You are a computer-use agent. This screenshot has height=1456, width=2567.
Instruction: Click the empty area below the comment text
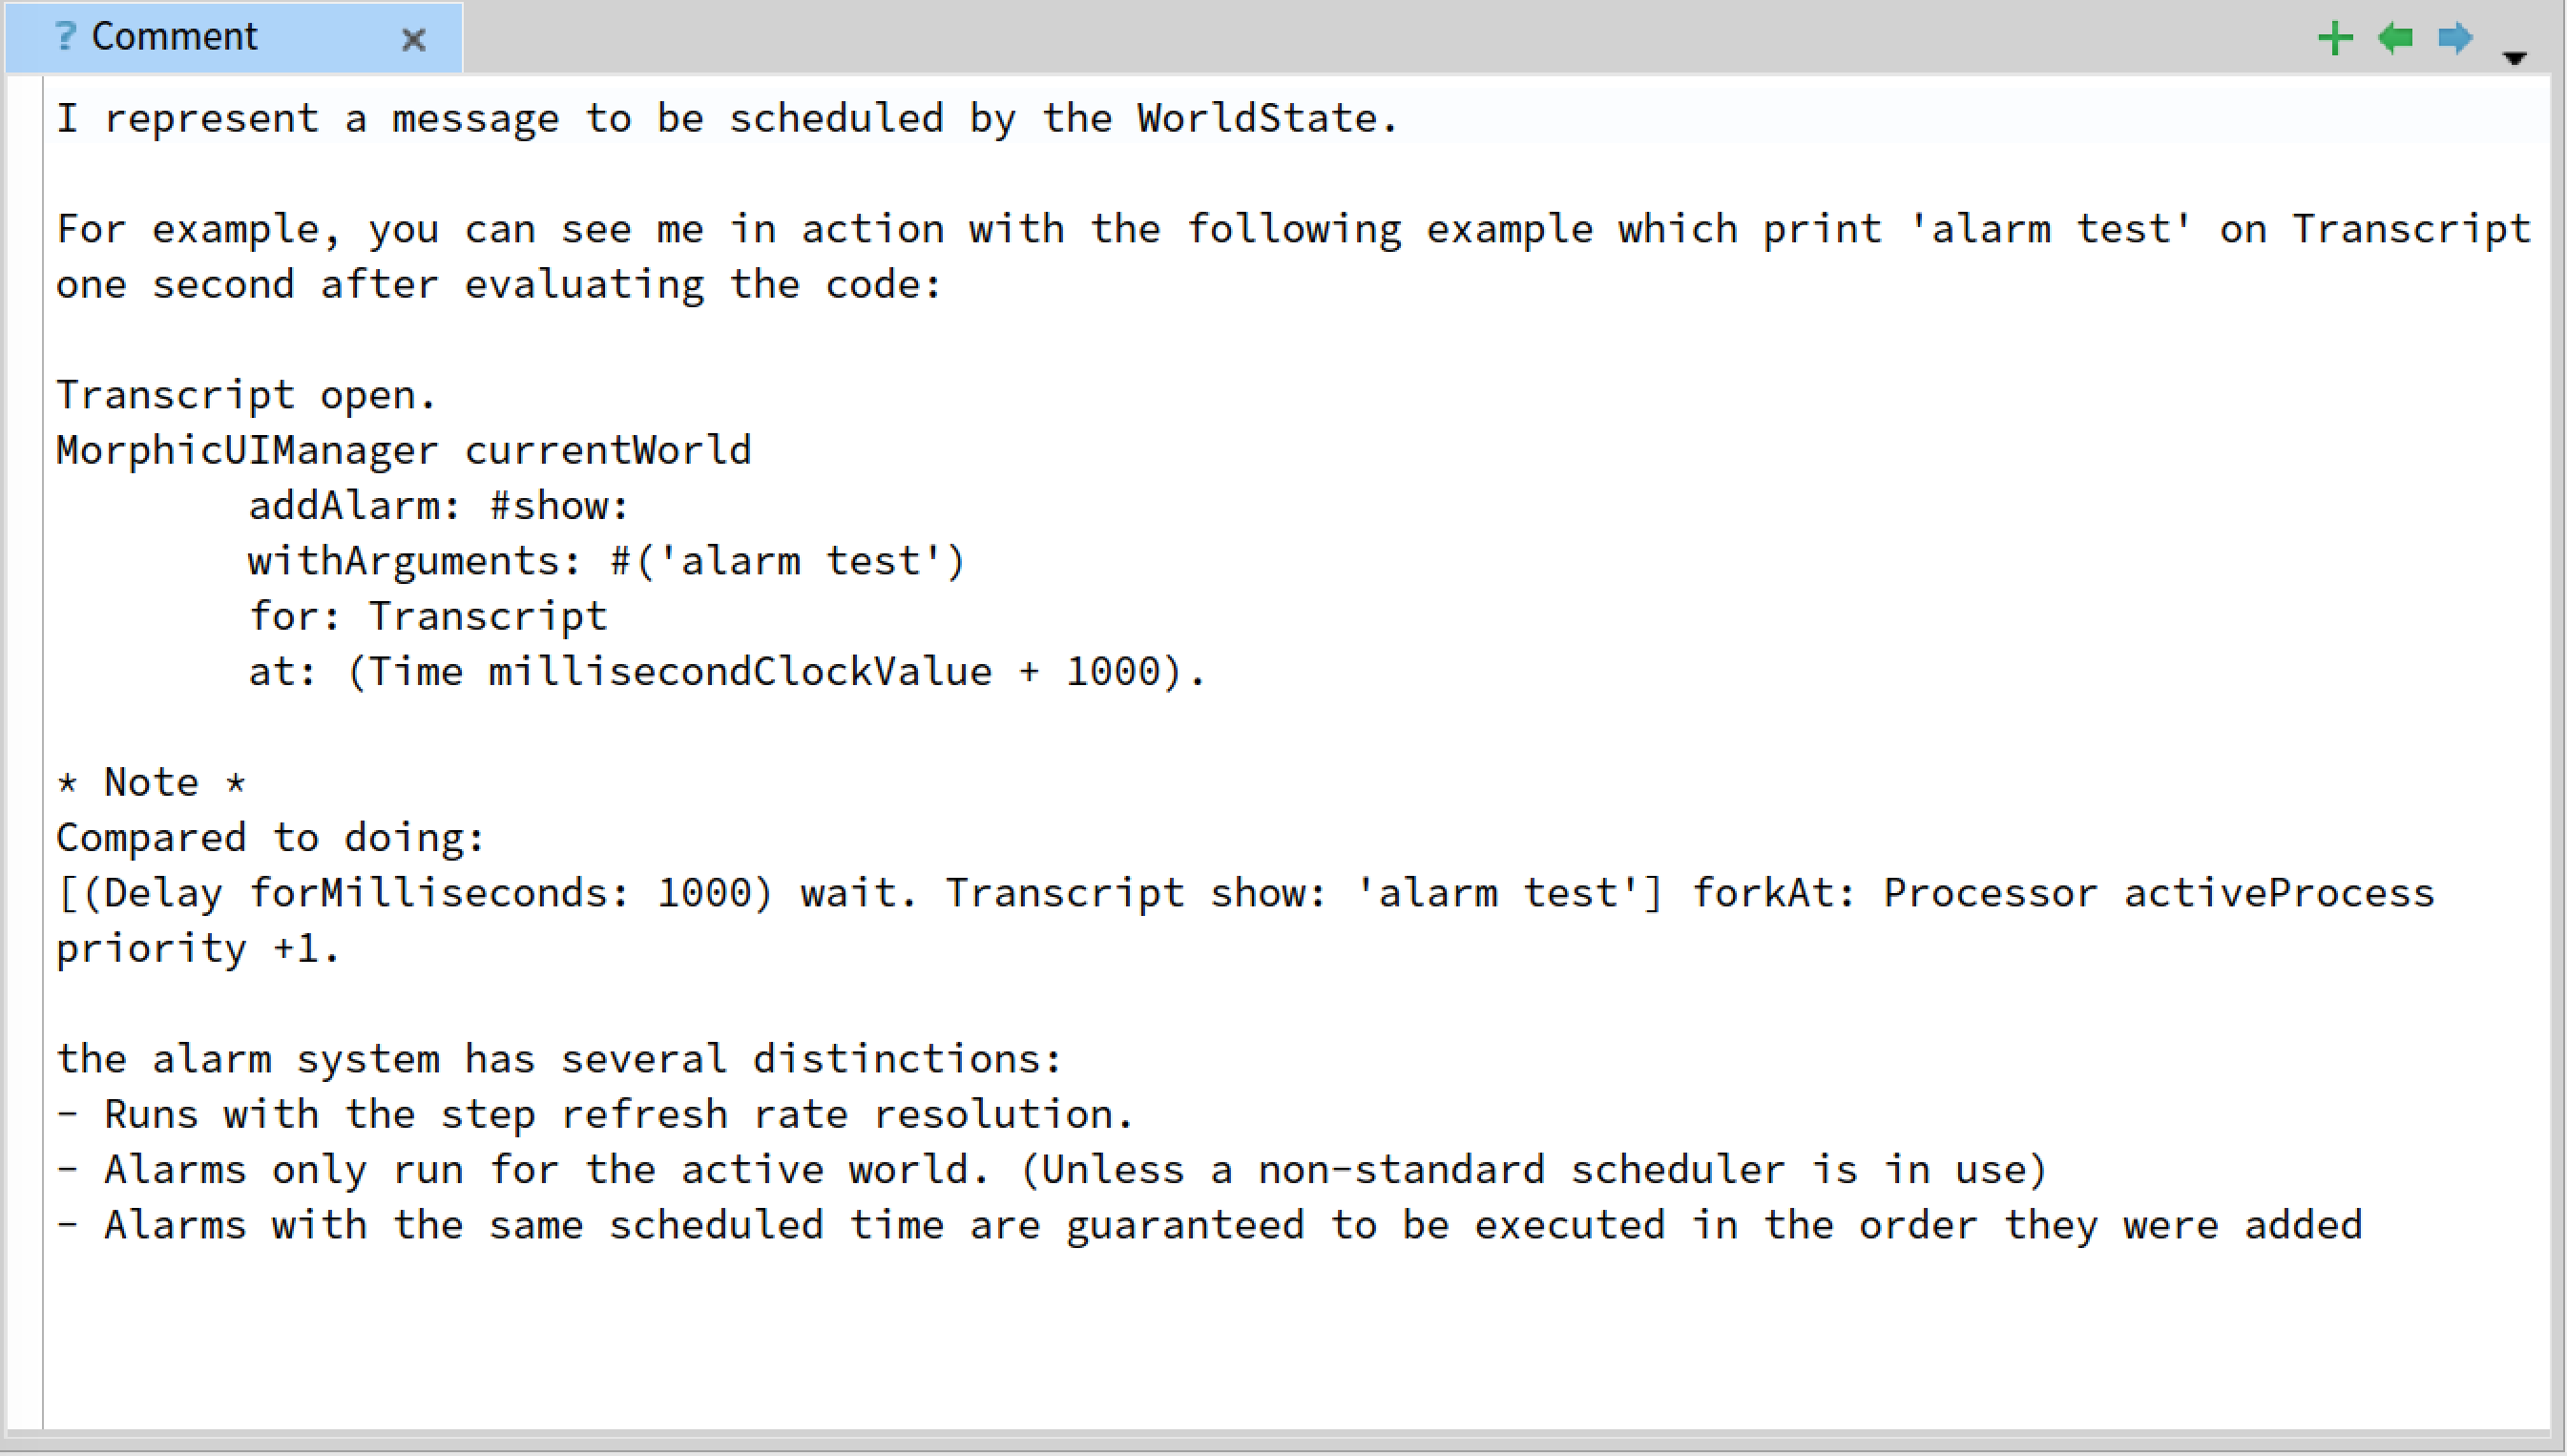click(1295, 1340)
